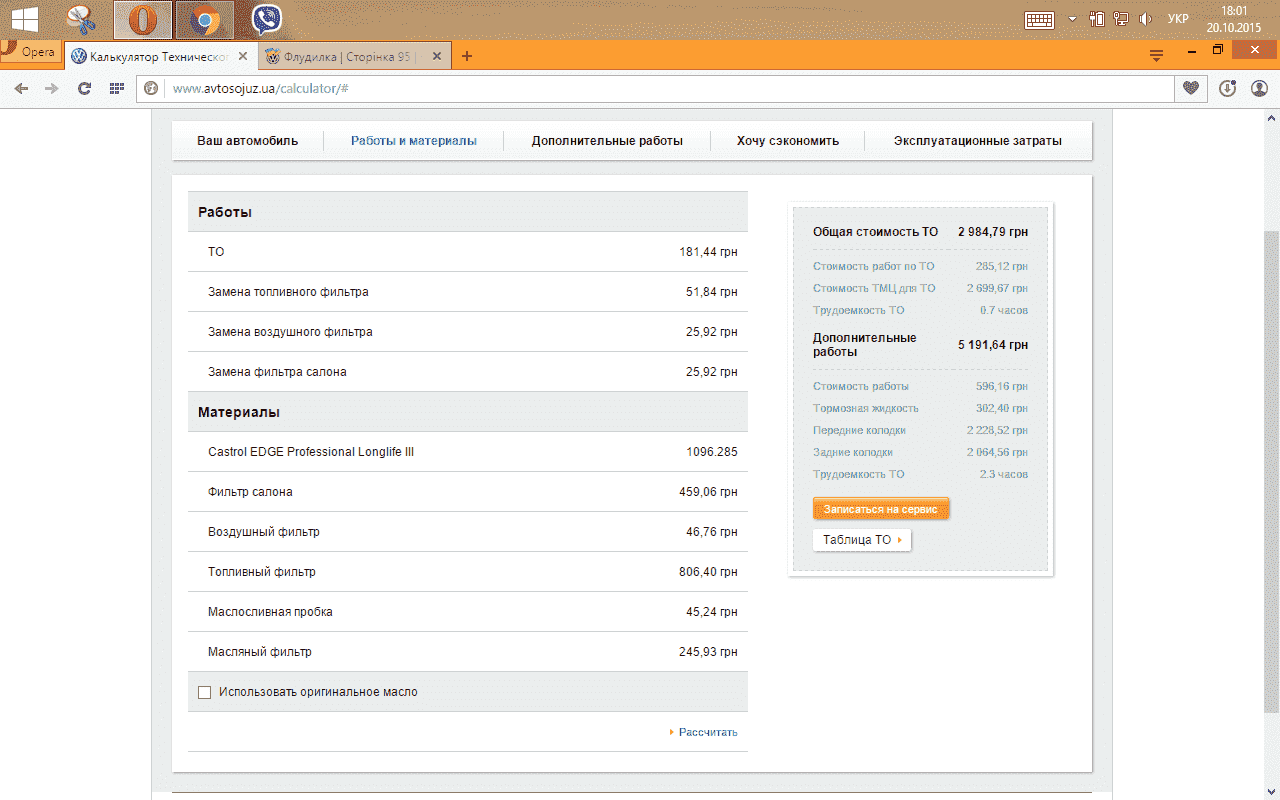Select the Фильтр салона material row
Screen dimensions: 1280x800
click(x=468, y=492)
